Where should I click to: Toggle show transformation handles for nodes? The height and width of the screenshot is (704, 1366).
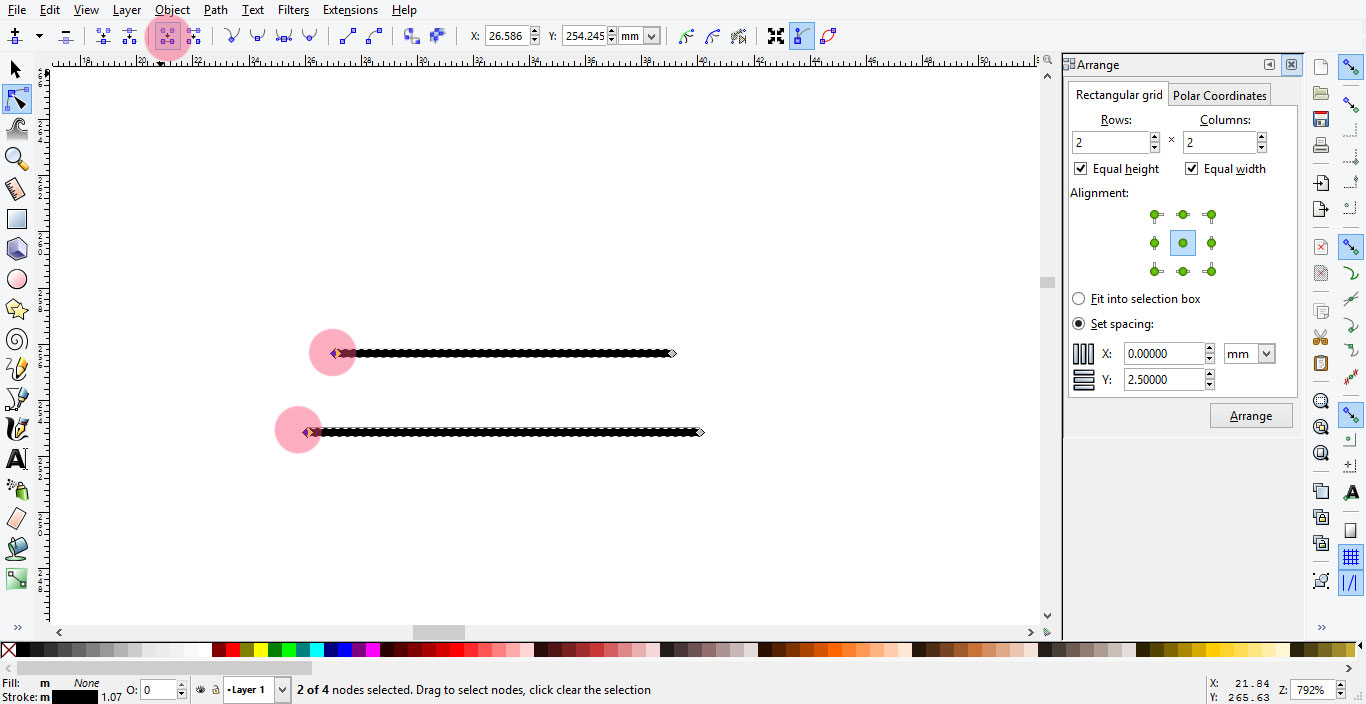tap(775, 36)
